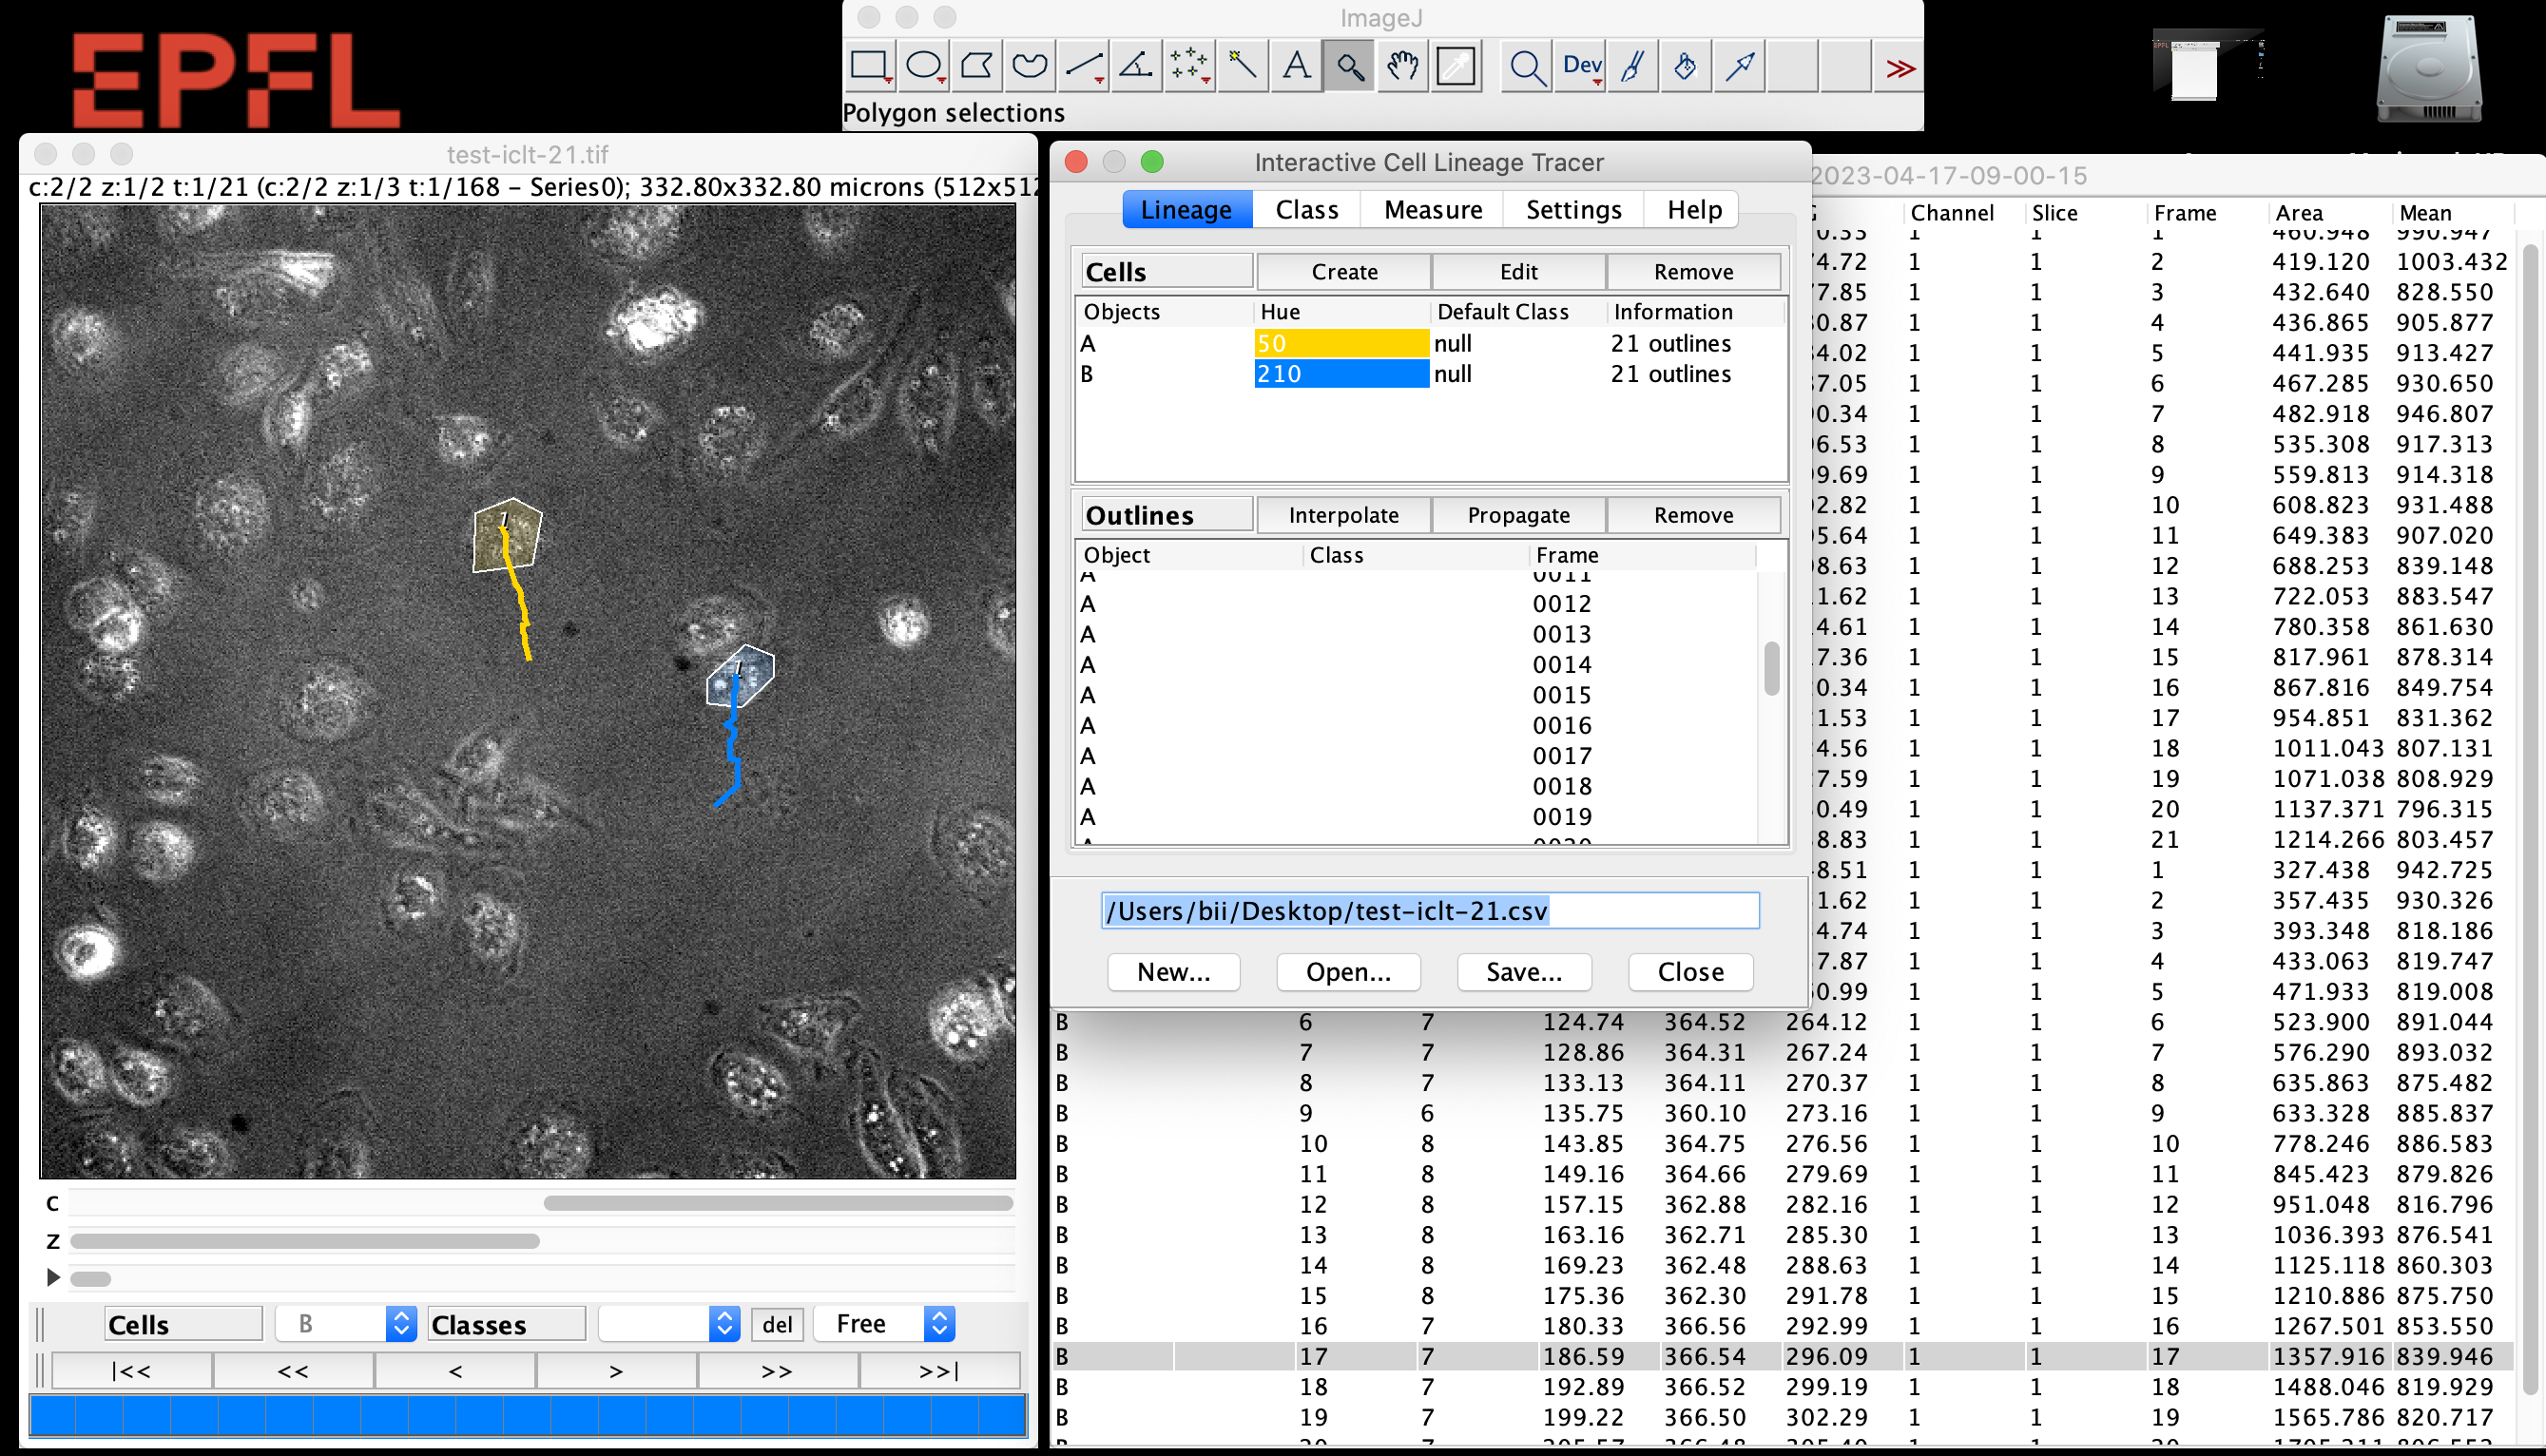Expand the Classes dropdown
2546x1456 pixels.
coord(724,1324)
